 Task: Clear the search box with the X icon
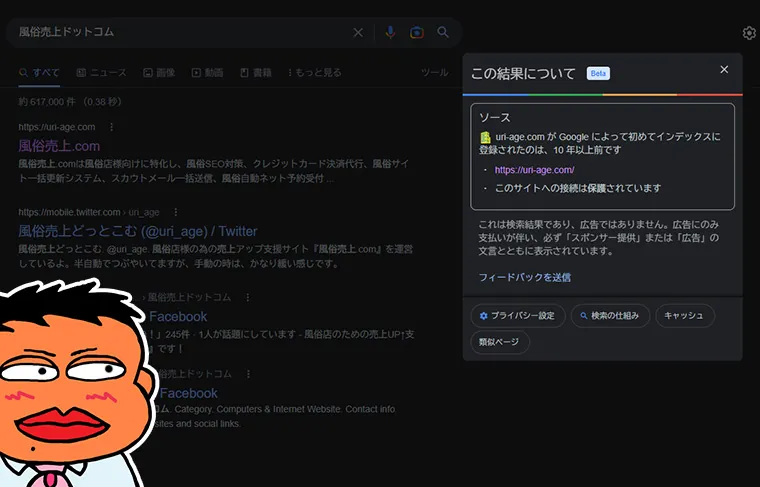coord(358,32)
